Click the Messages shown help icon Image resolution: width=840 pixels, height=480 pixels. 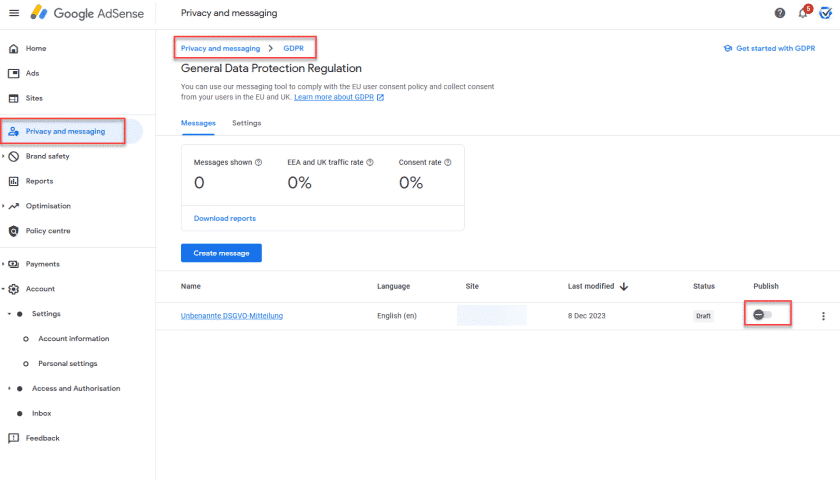click(259, 162)
